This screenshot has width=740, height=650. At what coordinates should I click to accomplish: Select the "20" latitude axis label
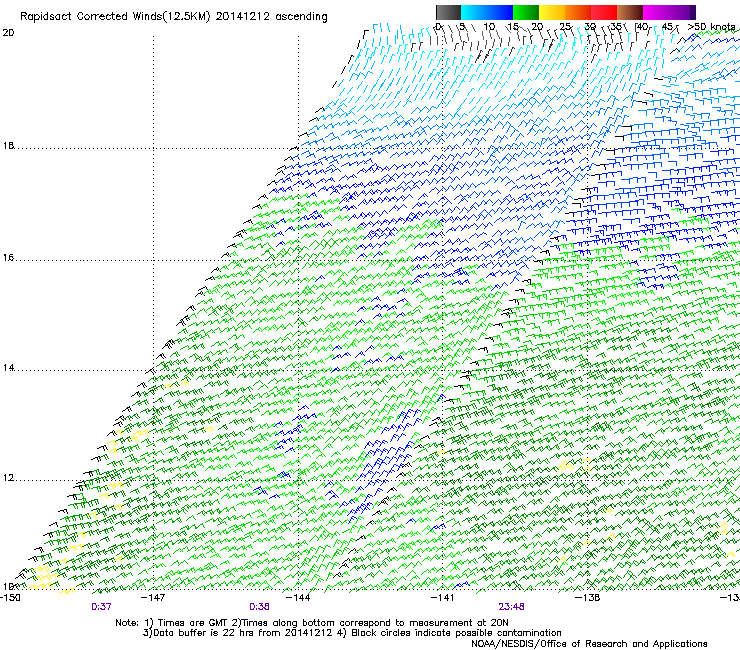click(x=8, y=33)
